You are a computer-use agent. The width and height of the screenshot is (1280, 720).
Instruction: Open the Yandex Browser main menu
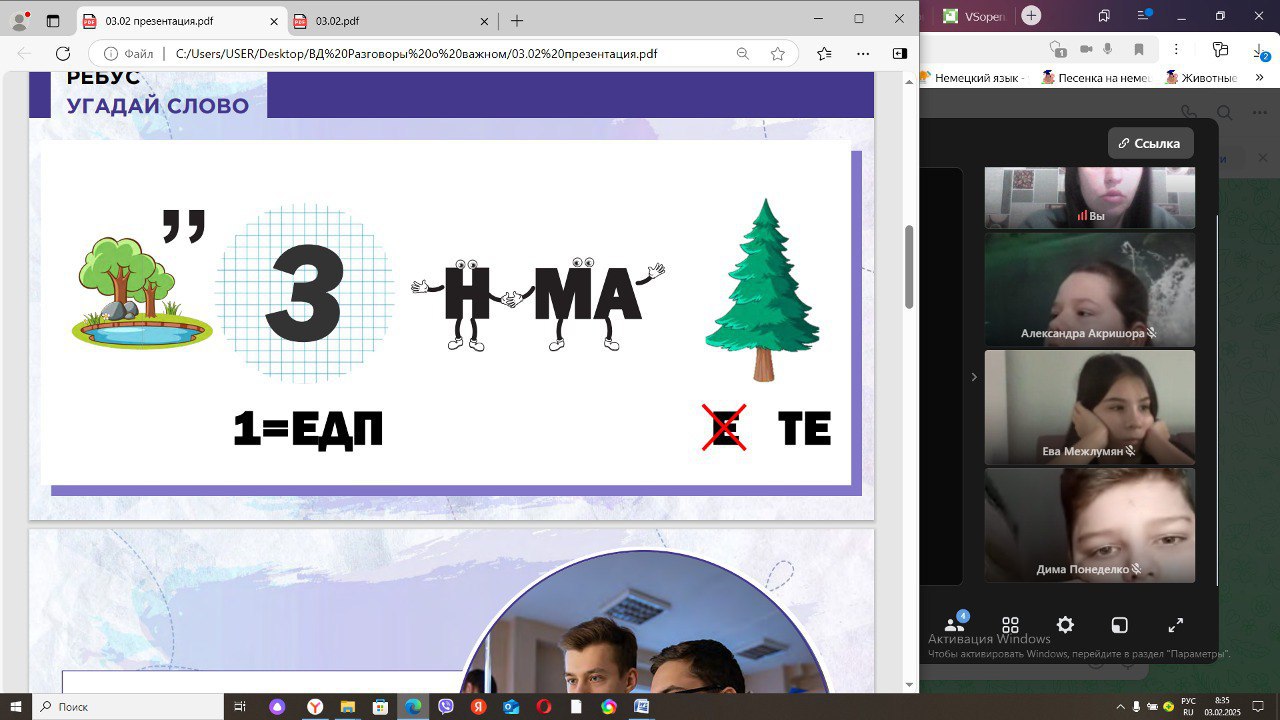pyautogui.click(x=1145, y=16)
